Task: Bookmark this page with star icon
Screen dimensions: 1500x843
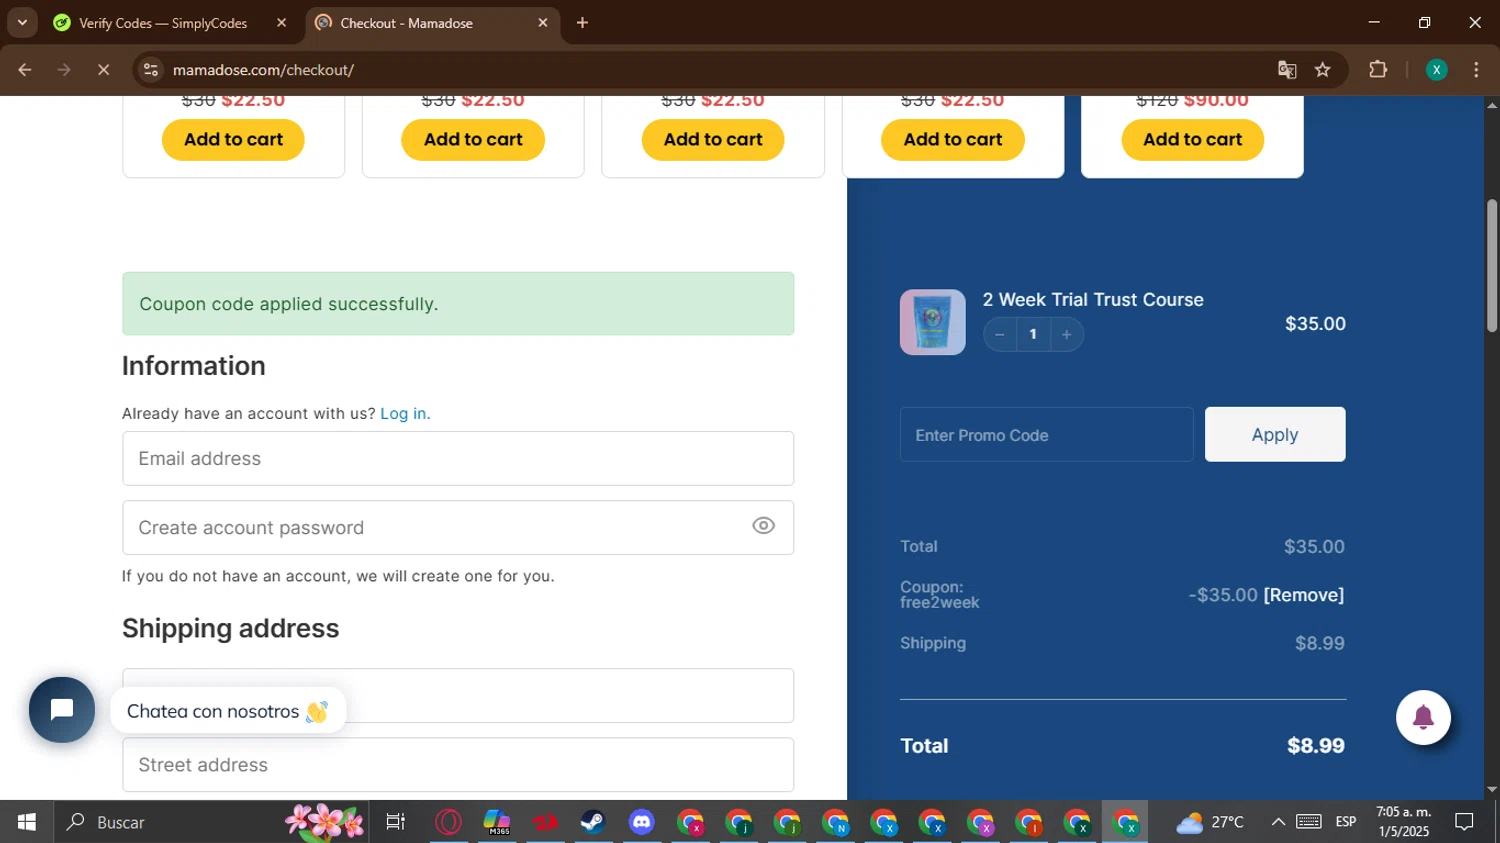Action: coord(1323,70)
